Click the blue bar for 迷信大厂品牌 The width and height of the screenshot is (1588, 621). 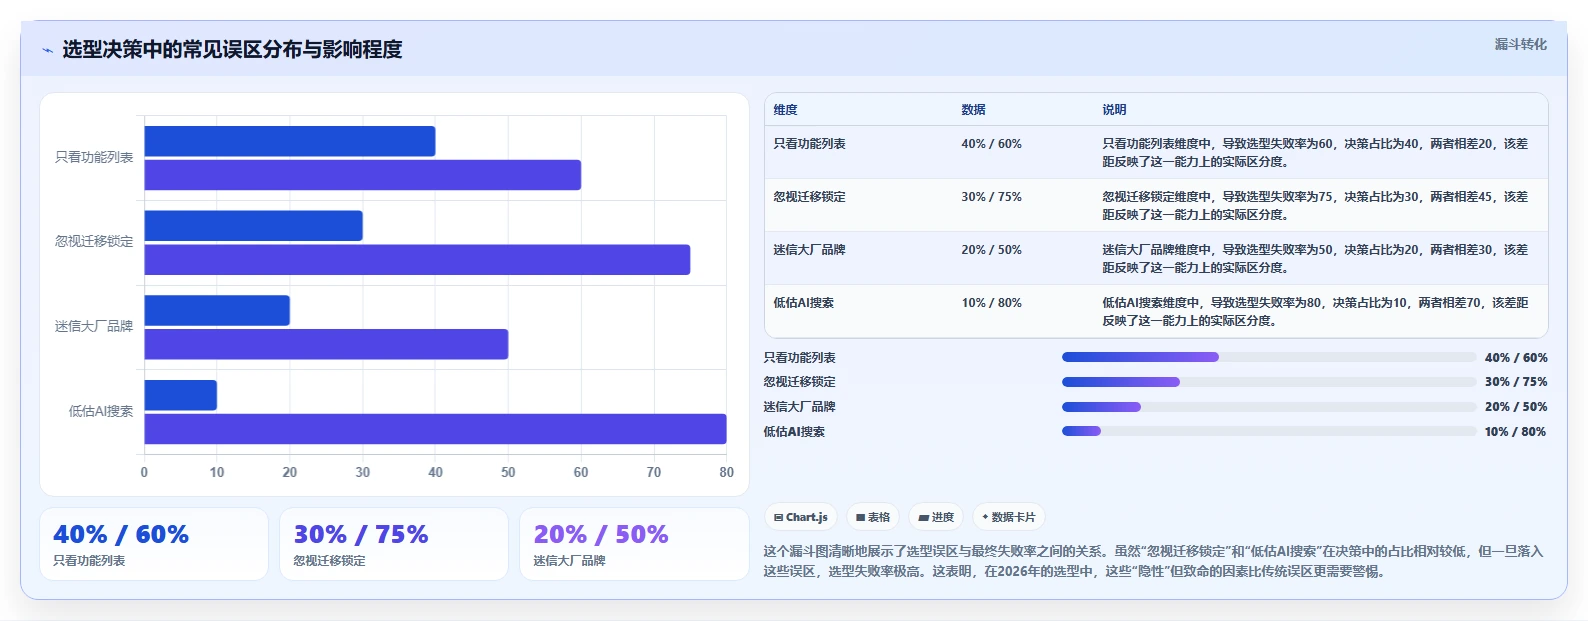tap(217, 310)
